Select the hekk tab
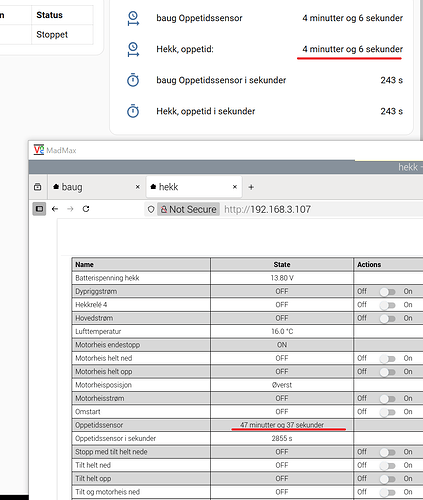Viewport: 423px width, 500px height. (x=194, y=187)
